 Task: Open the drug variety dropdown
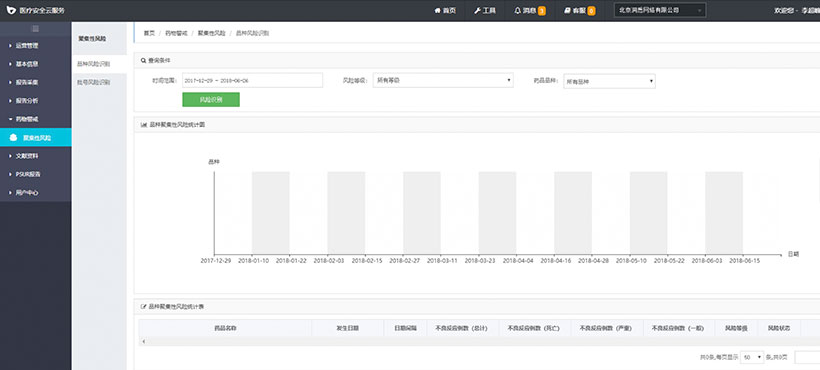point(609,81)
